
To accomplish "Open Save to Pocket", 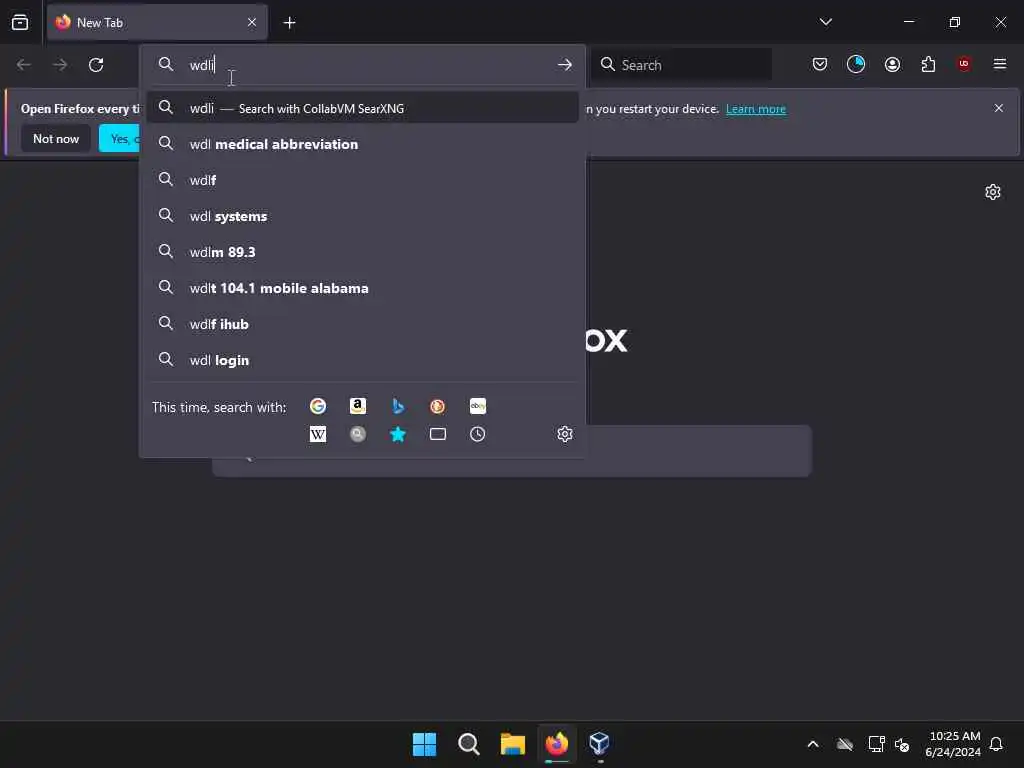I will [820, 64].
